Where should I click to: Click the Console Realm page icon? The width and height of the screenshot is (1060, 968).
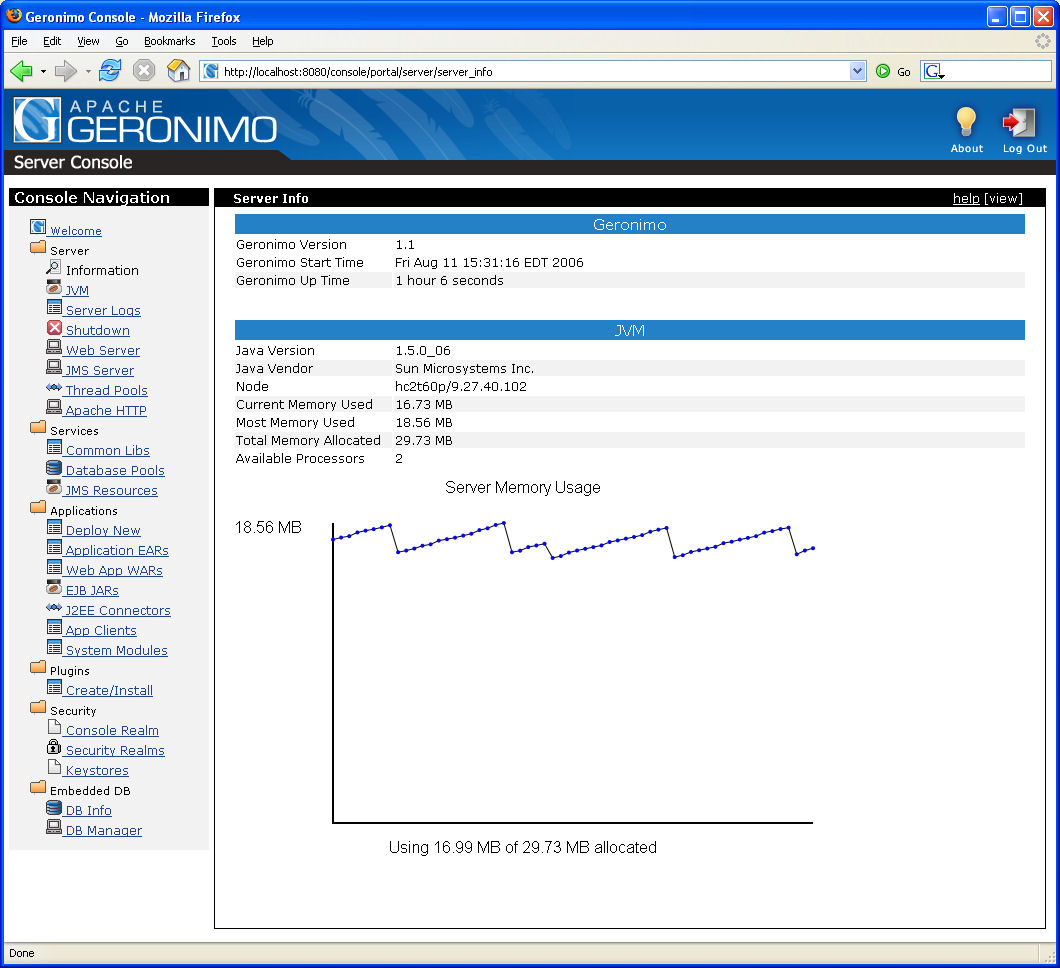[x=54, y=727]
